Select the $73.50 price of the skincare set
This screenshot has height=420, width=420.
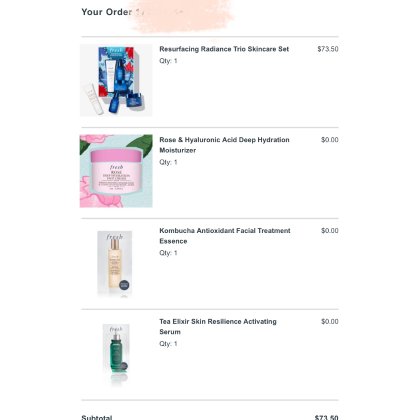[x=328, y=49]
